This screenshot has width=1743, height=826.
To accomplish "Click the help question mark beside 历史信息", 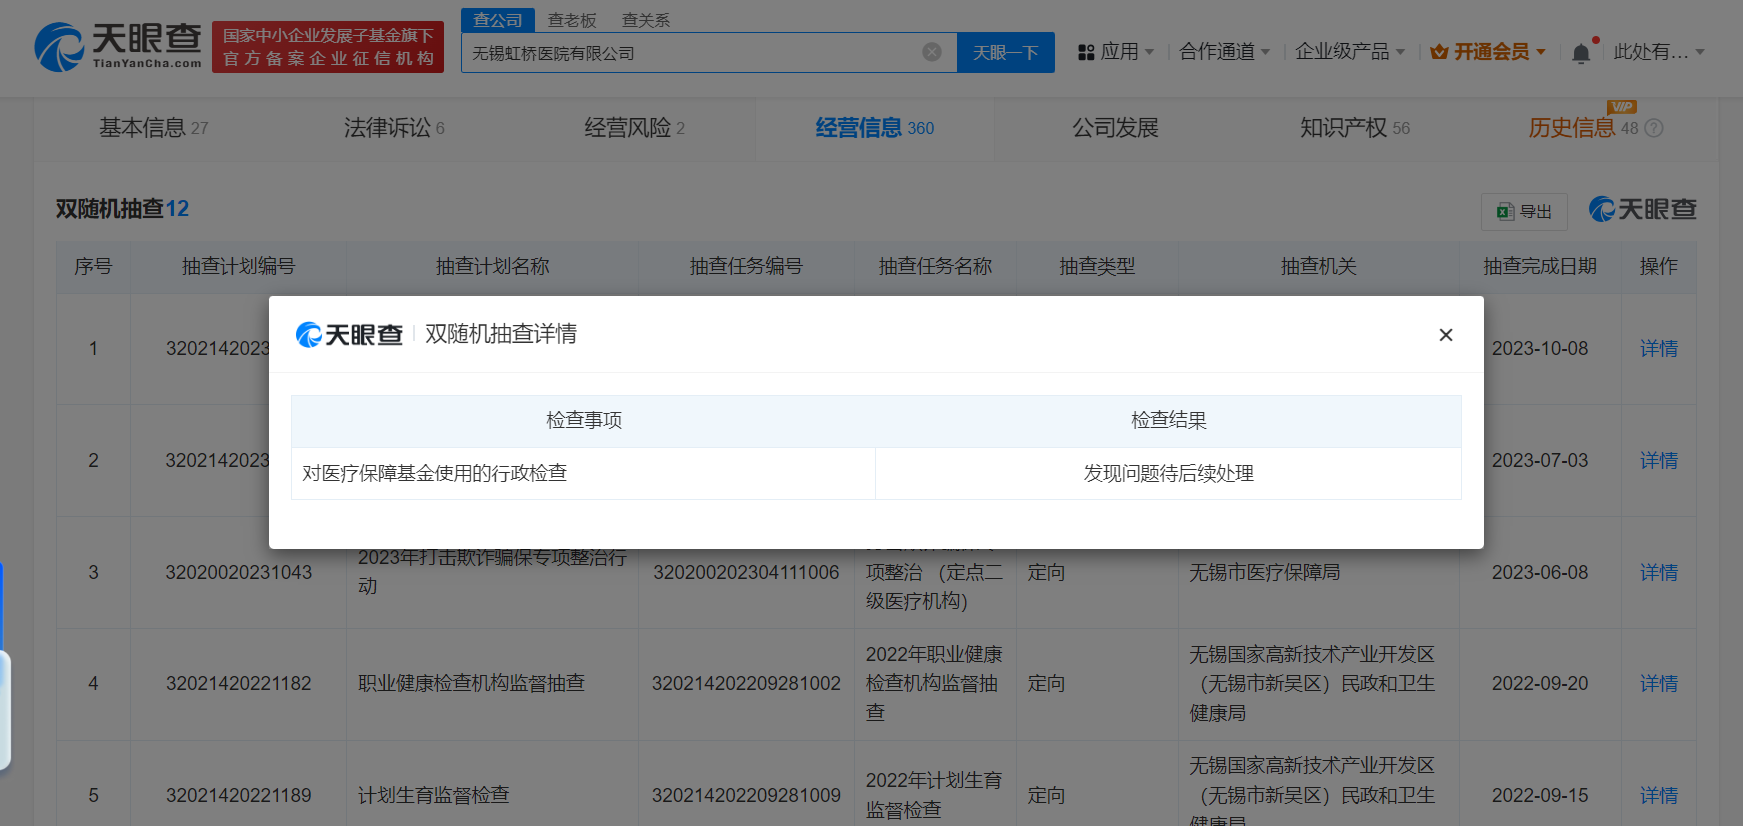I will (1654, 128).
